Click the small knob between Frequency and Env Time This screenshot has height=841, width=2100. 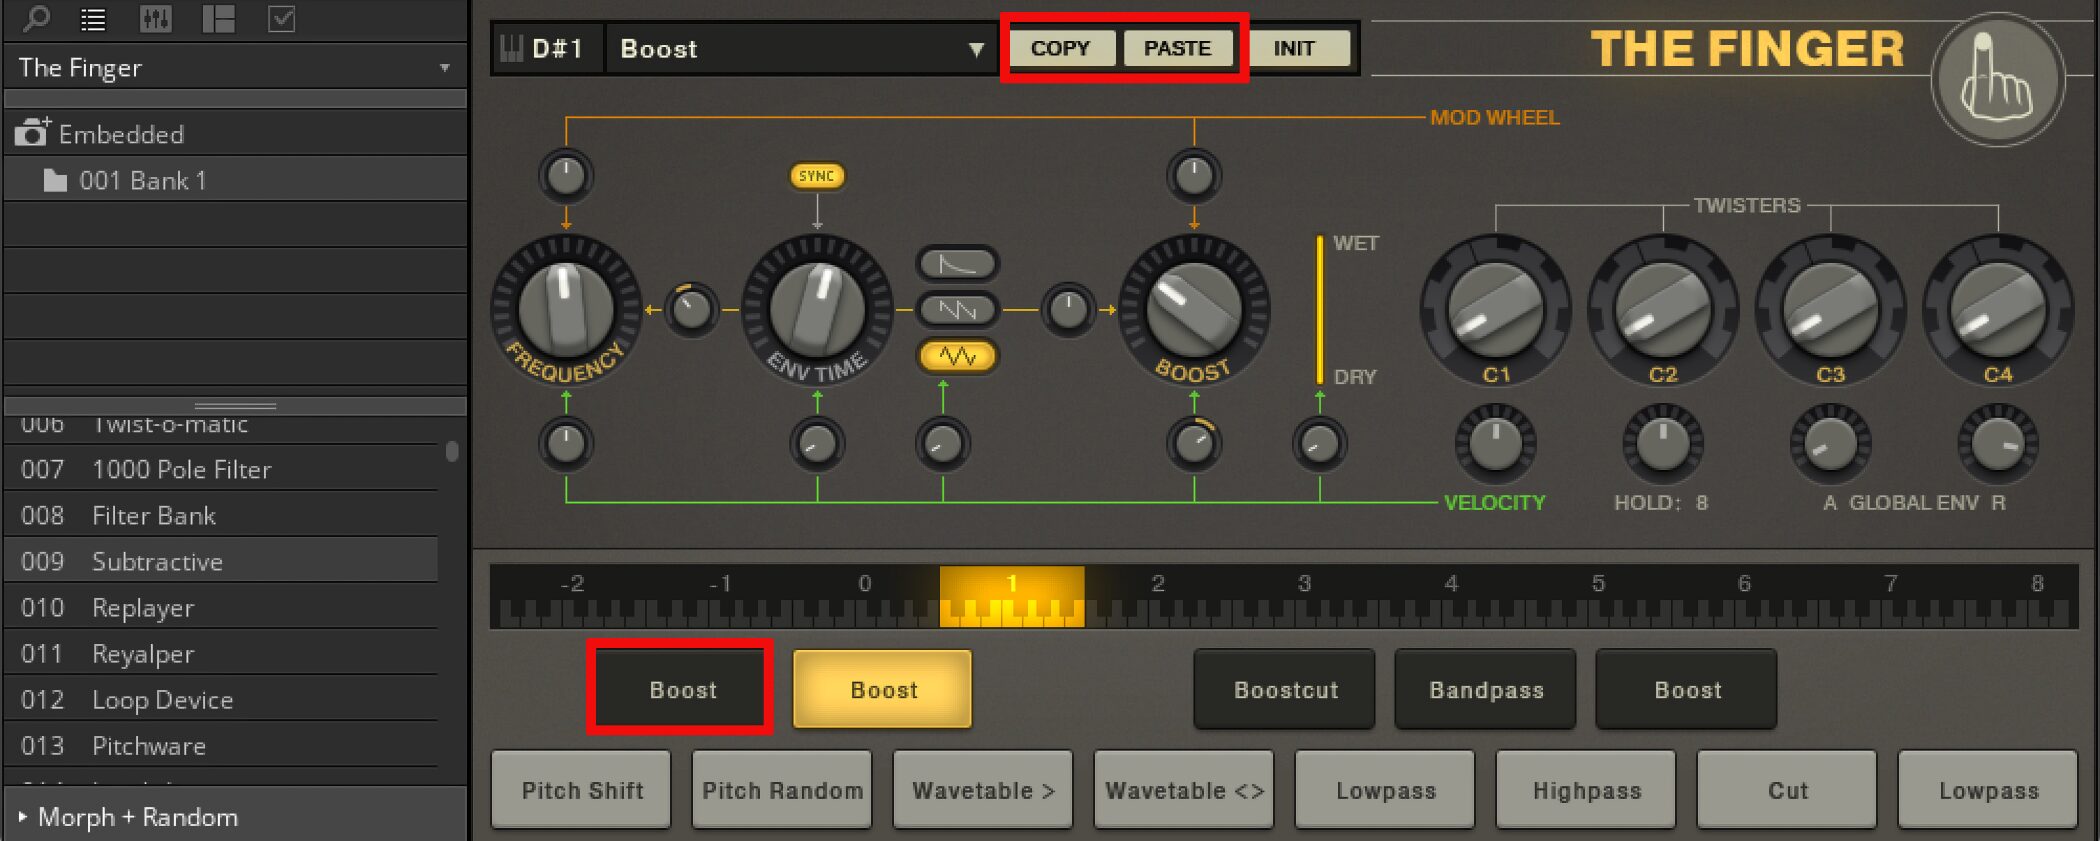coord(691,309)
